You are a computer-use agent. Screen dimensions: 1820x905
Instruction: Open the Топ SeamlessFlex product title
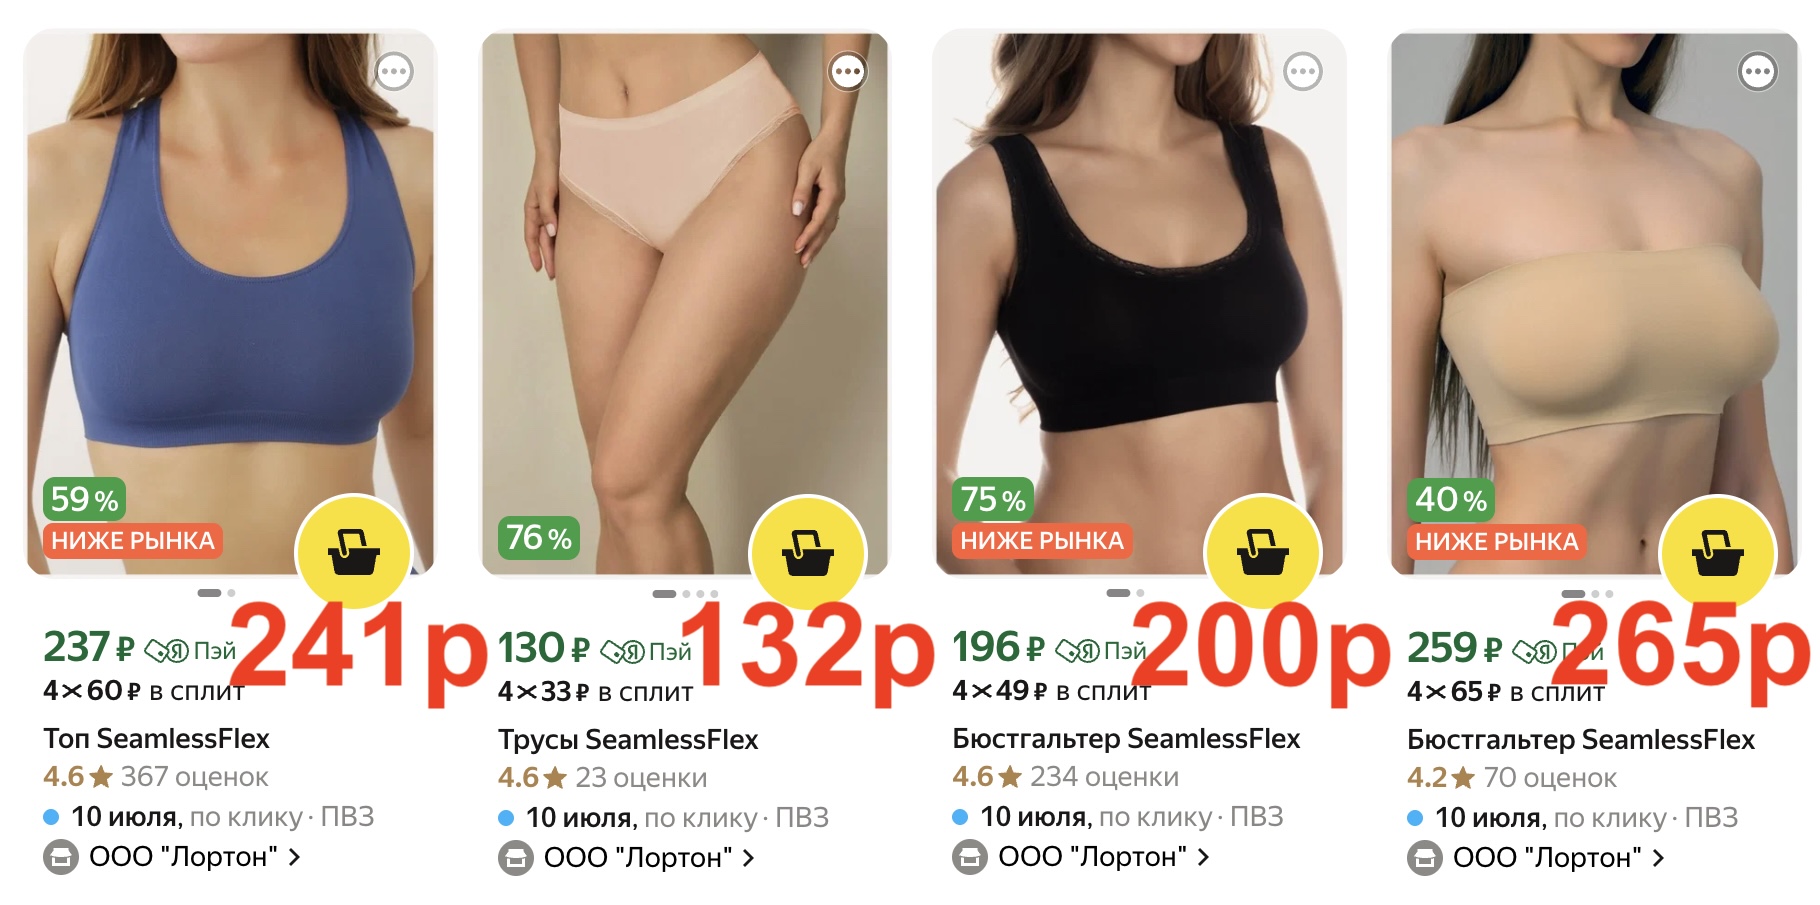[x=157, y=739]
